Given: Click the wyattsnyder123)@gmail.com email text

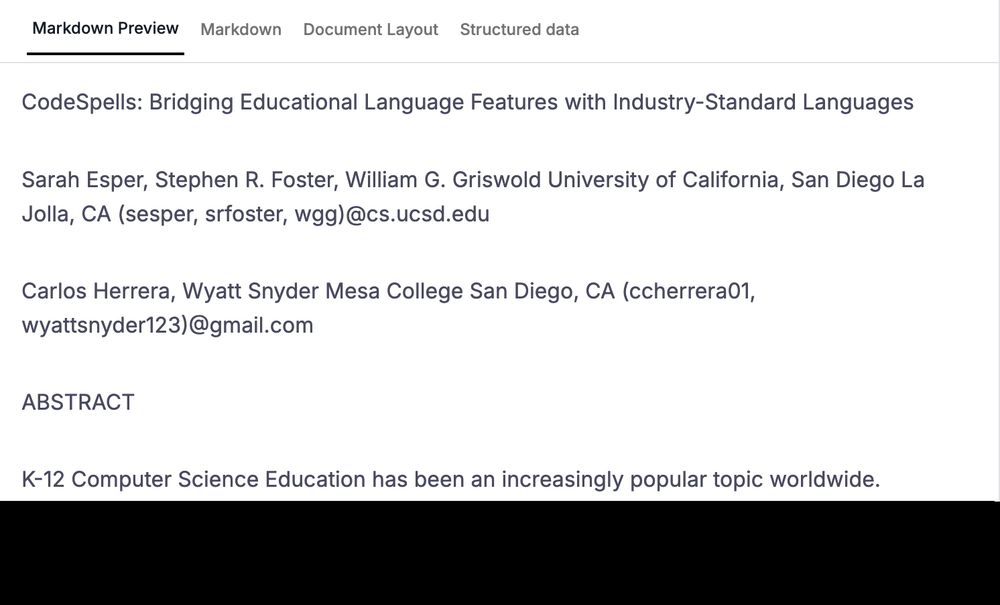Looking at the screenshot, I should pyautogui.click(x=168, y=325).
